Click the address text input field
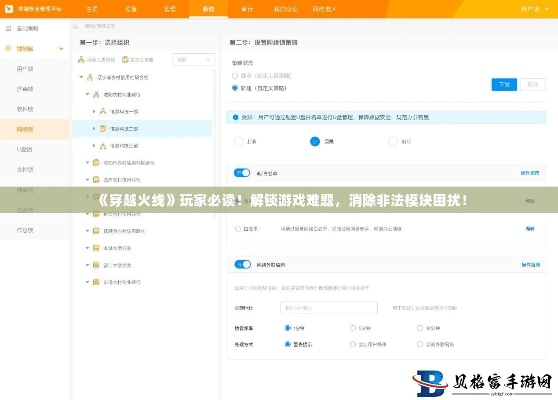This screenshot has height=400, width=558. (329, 308)
